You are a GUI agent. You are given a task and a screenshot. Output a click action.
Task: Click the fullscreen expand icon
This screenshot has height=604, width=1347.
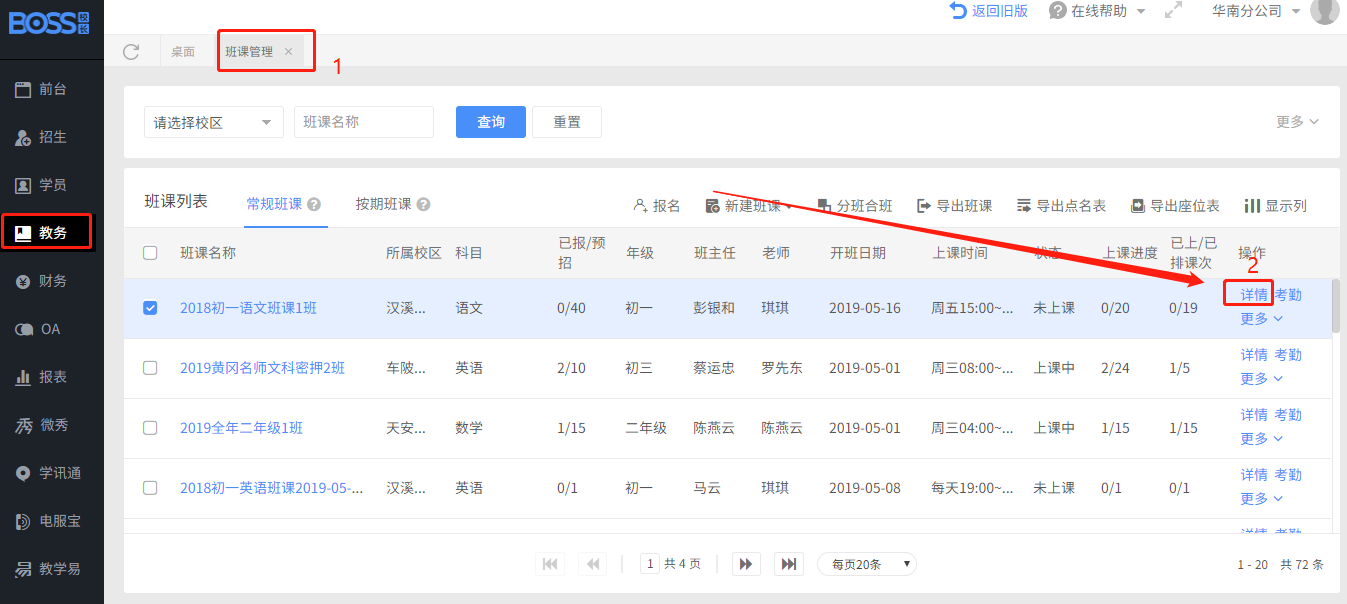[1174, 11]
